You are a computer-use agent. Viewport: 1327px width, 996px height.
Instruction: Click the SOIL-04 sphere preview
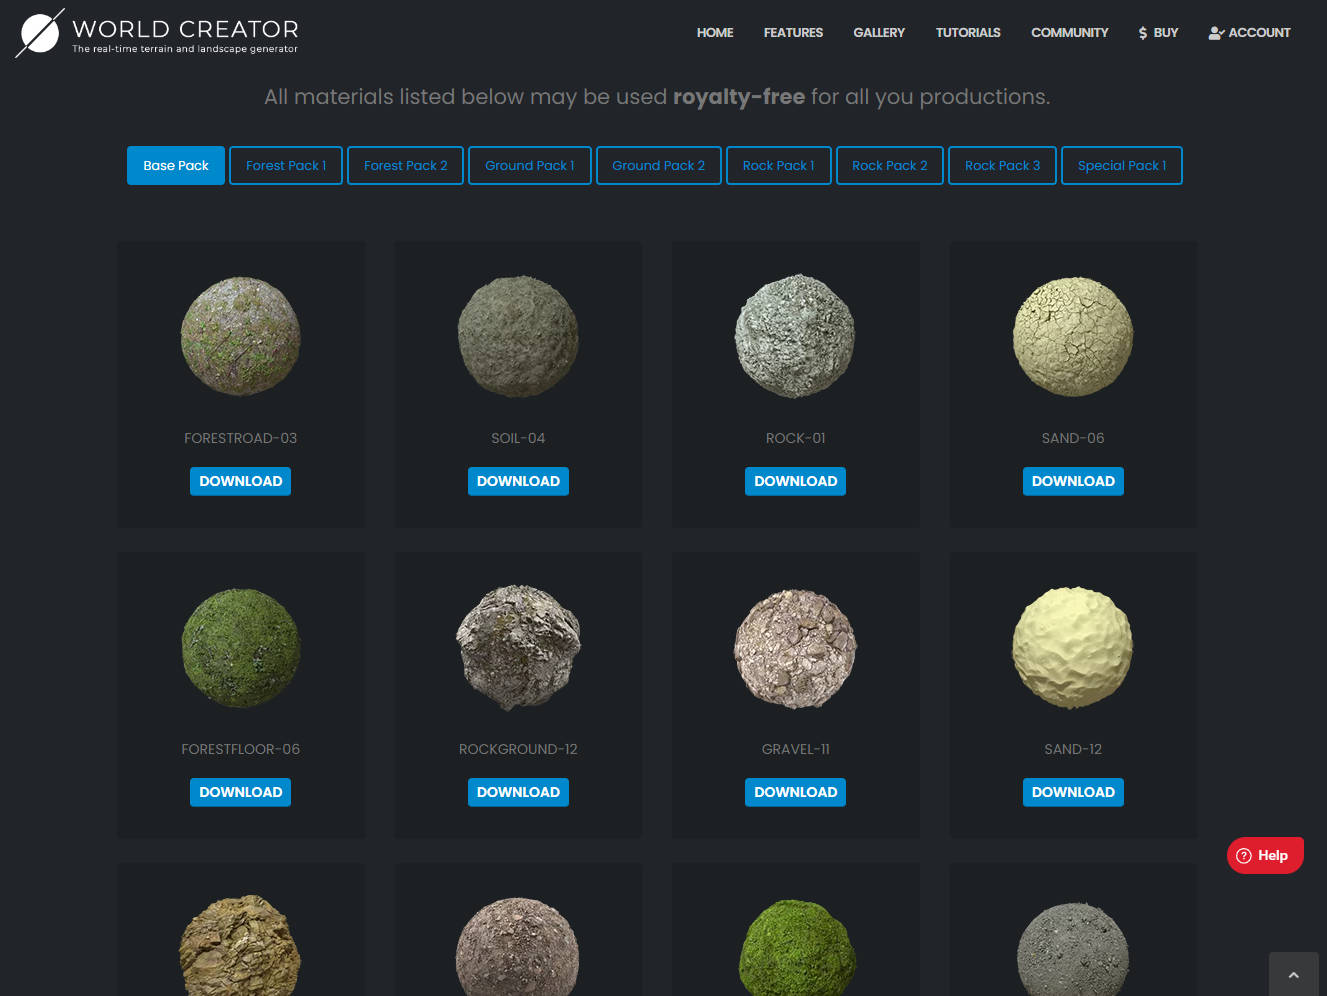[x=518, y=336]
